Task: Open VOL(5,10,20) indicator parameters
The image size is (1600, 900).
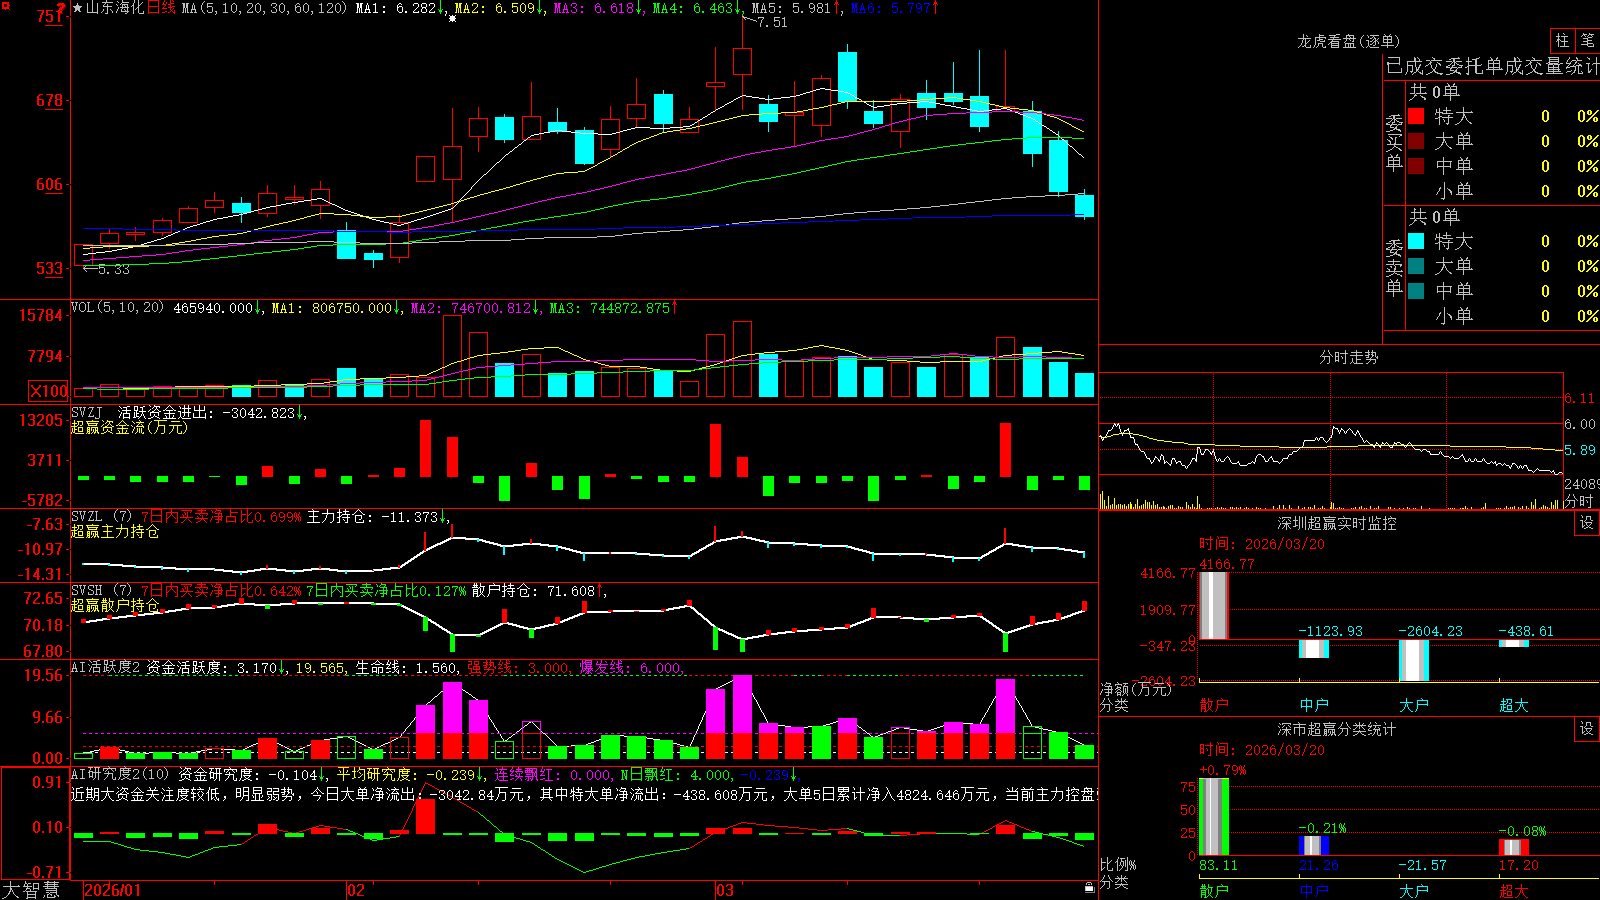Action: (x=117, y=307)
